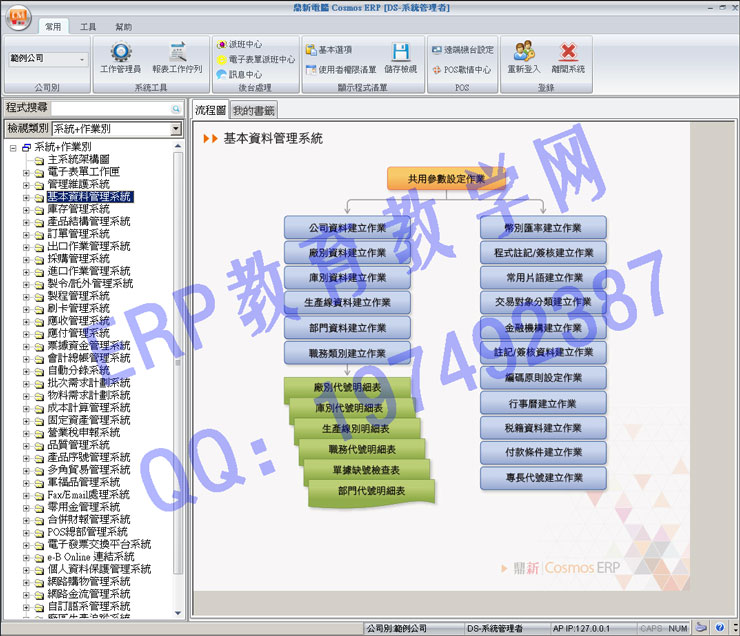
Task: Switch to the 我的書籤 tab
Action: pyautogui.click(x=253, y=111)
